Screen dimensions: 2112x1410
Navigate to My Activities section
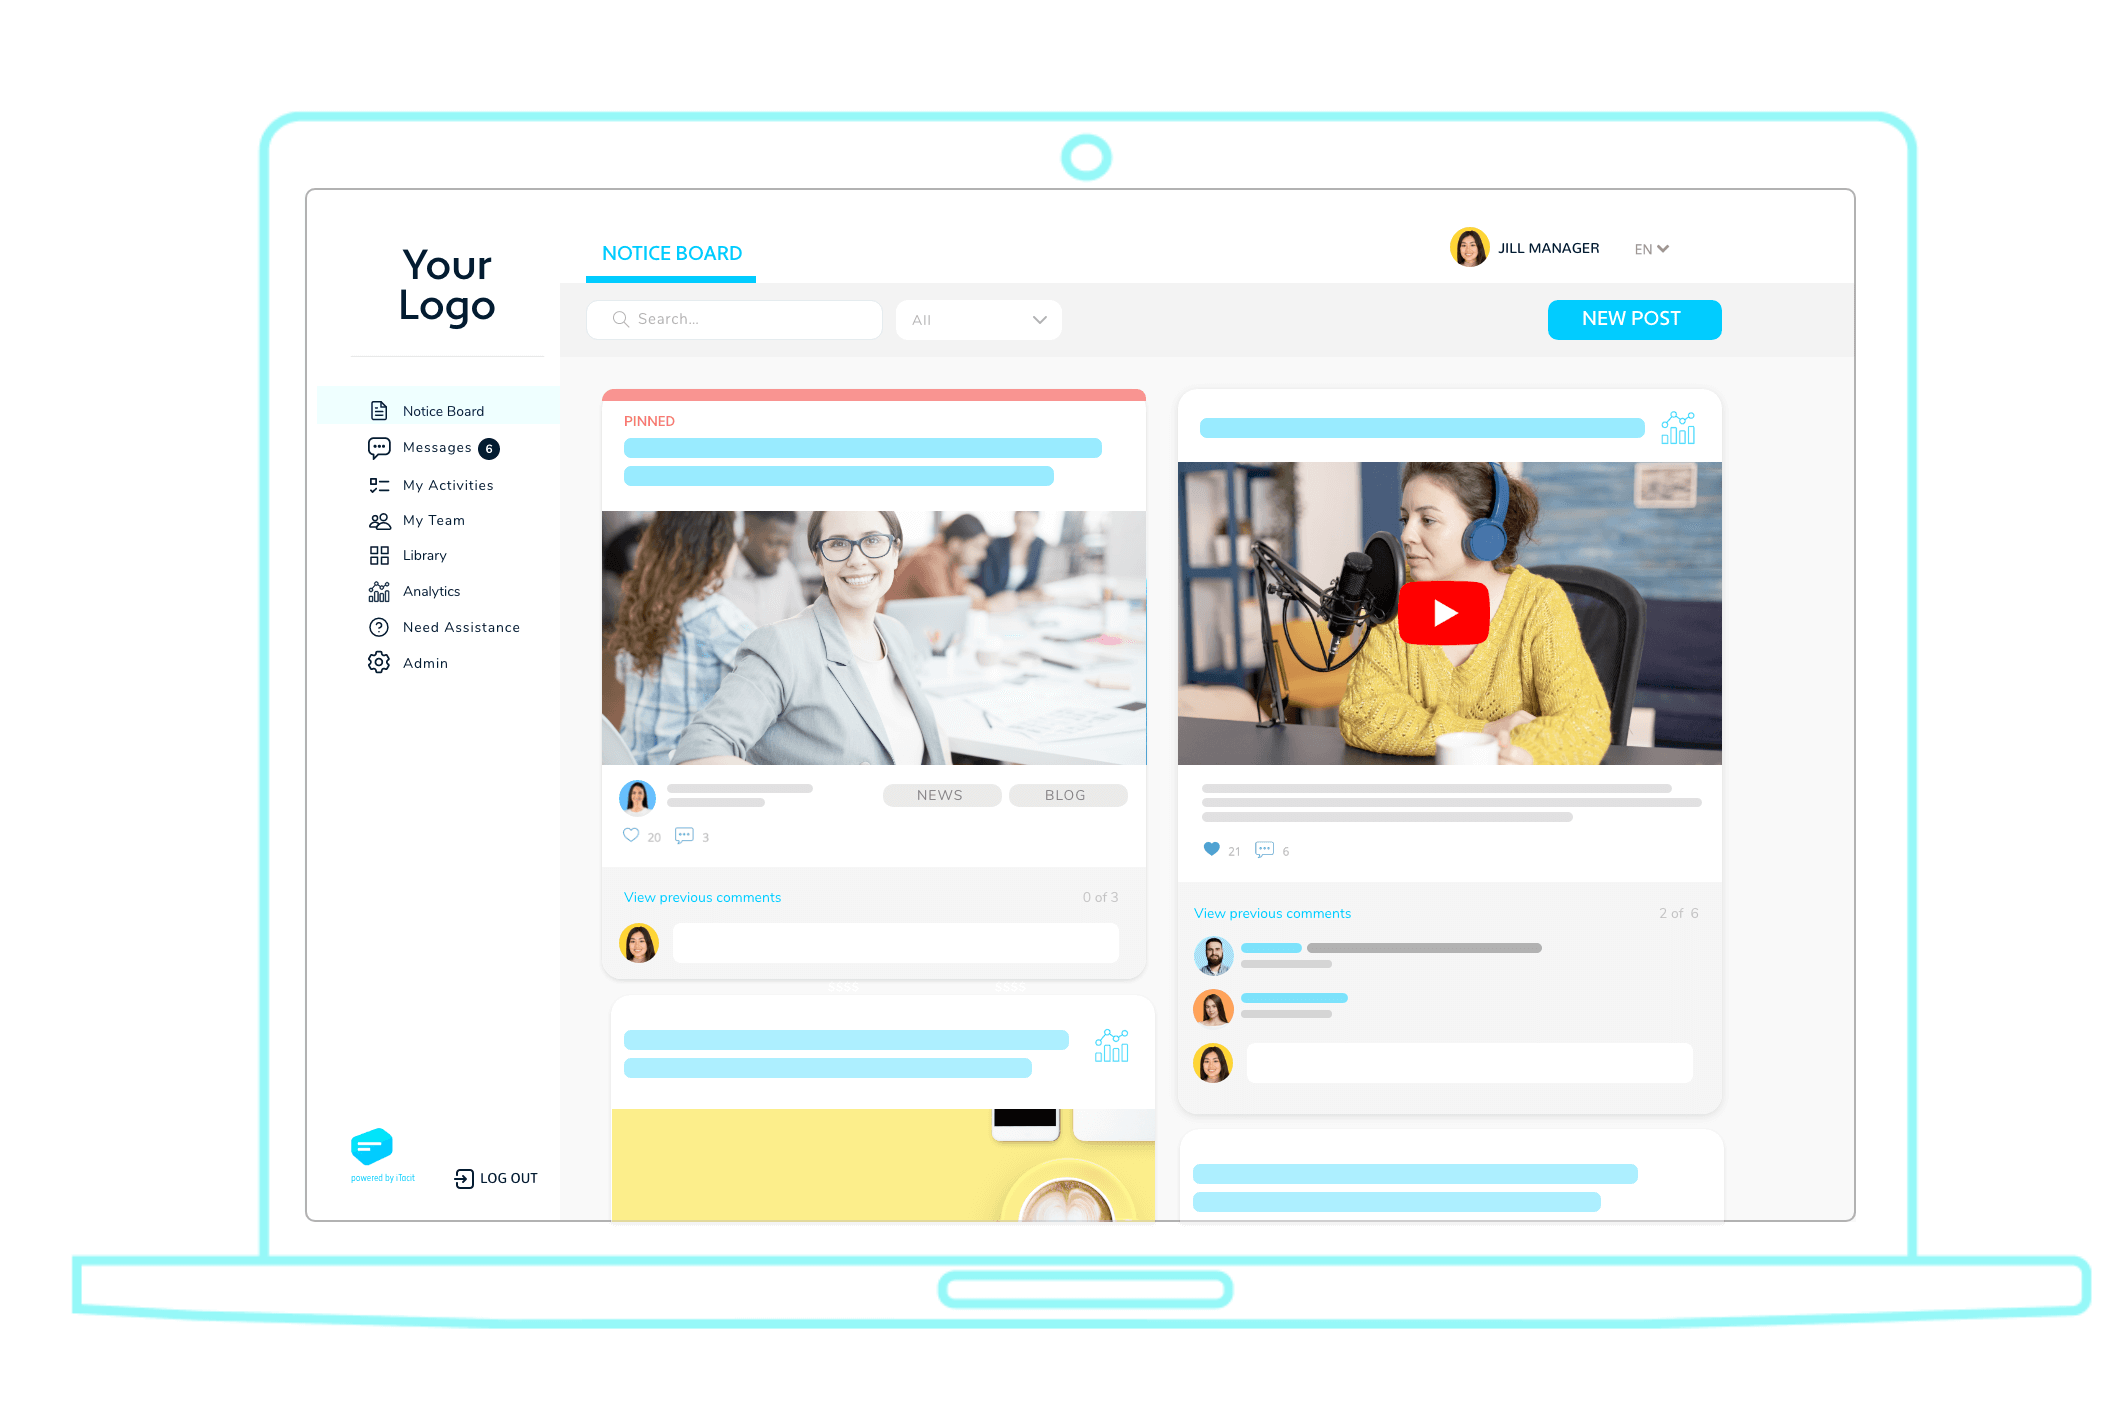click(x=449, y=485)
